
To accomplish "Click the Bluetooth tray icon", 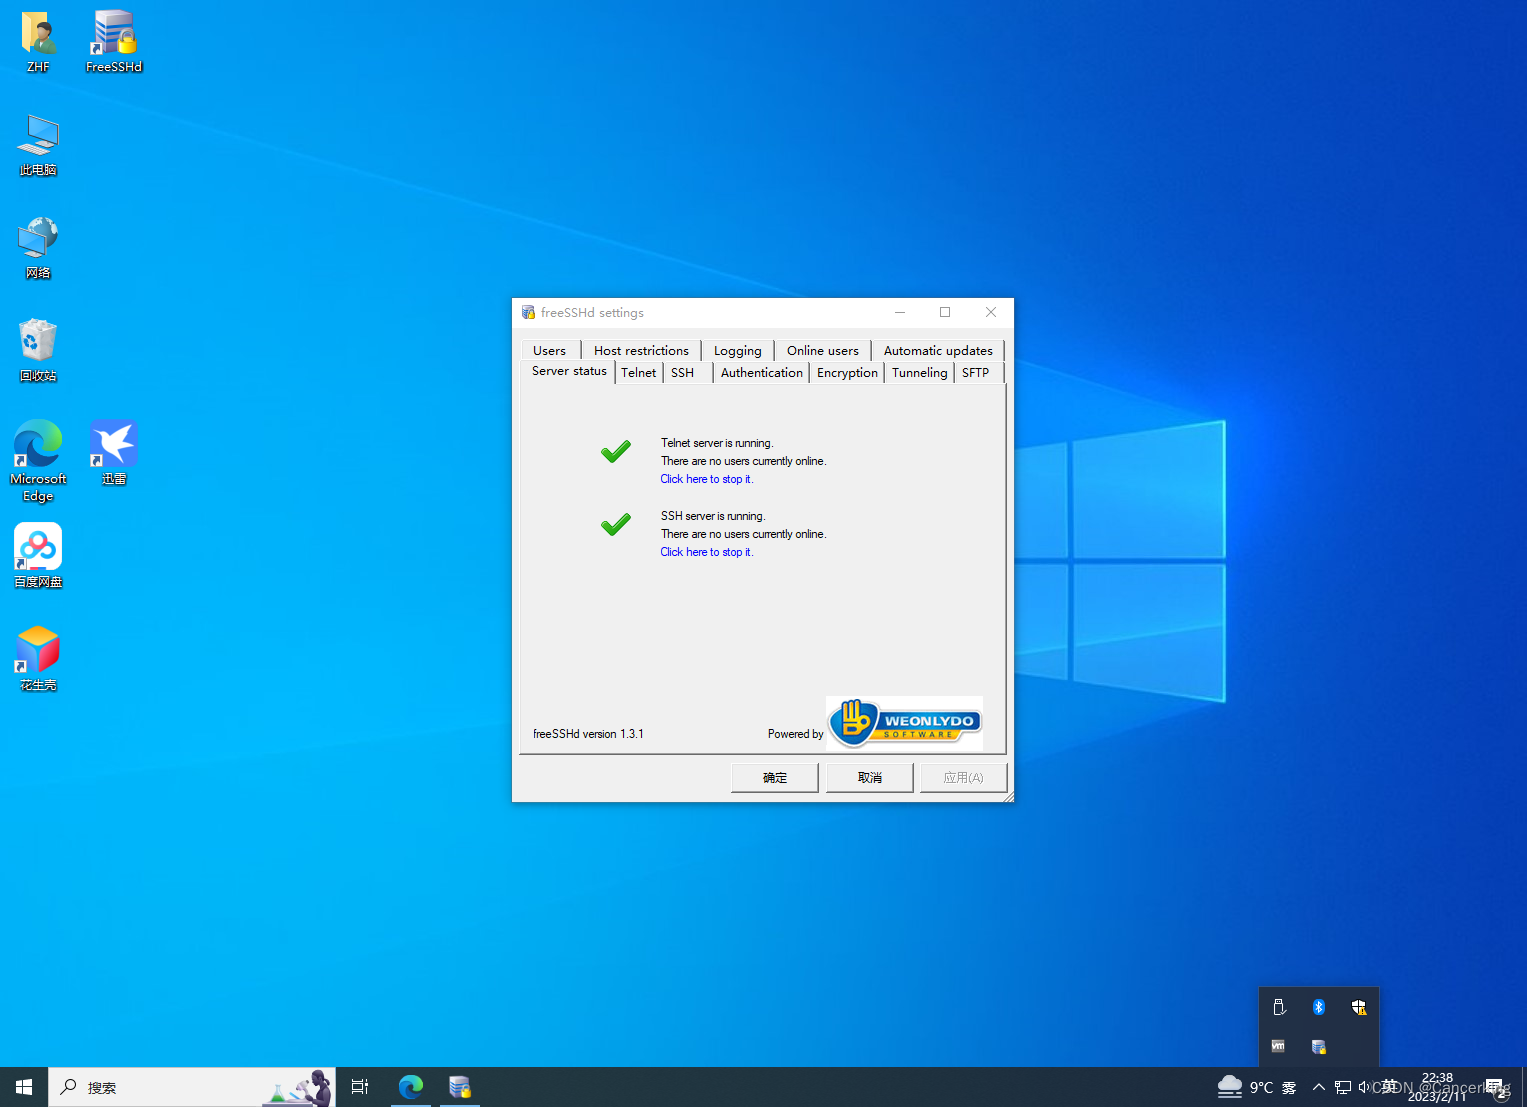I will (1318, 1007).
